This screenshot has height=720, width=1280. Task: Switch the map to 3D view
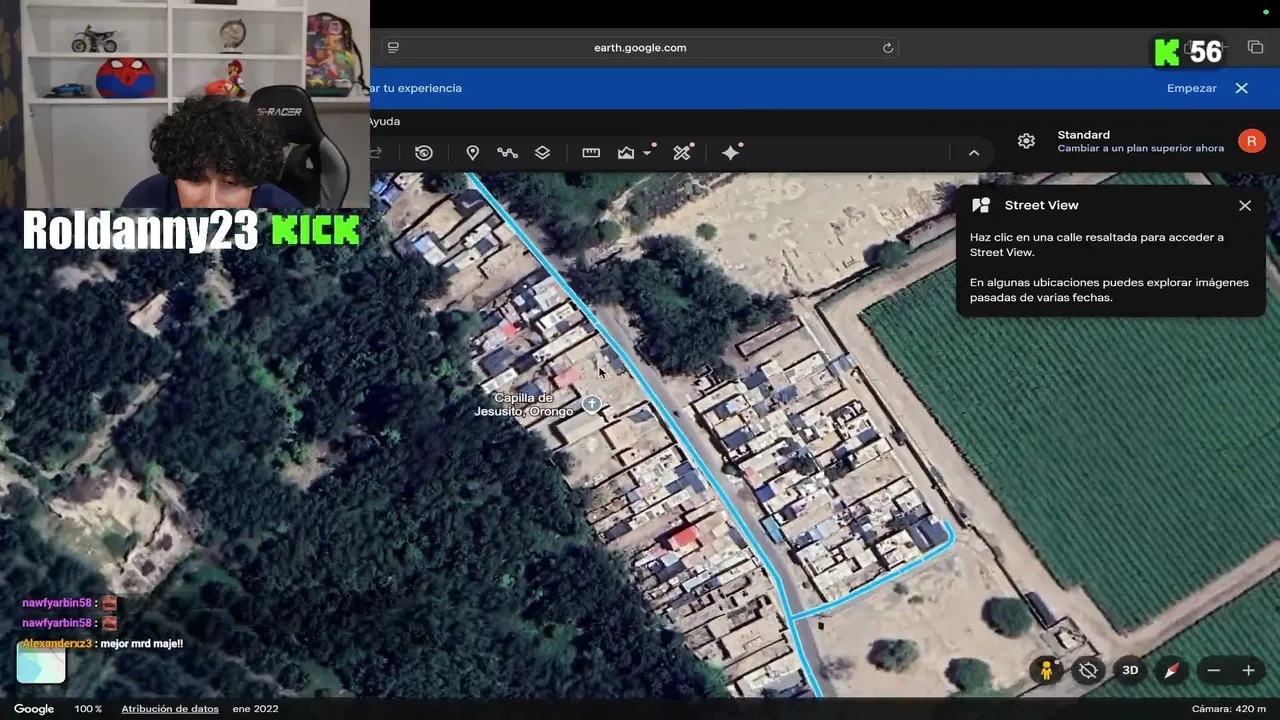(1130, 670)
